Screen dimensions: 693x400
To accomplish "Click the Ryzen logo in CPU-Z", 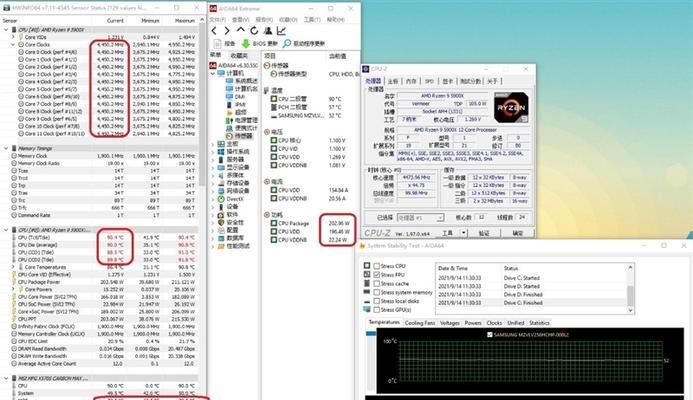I will point(511,107).
